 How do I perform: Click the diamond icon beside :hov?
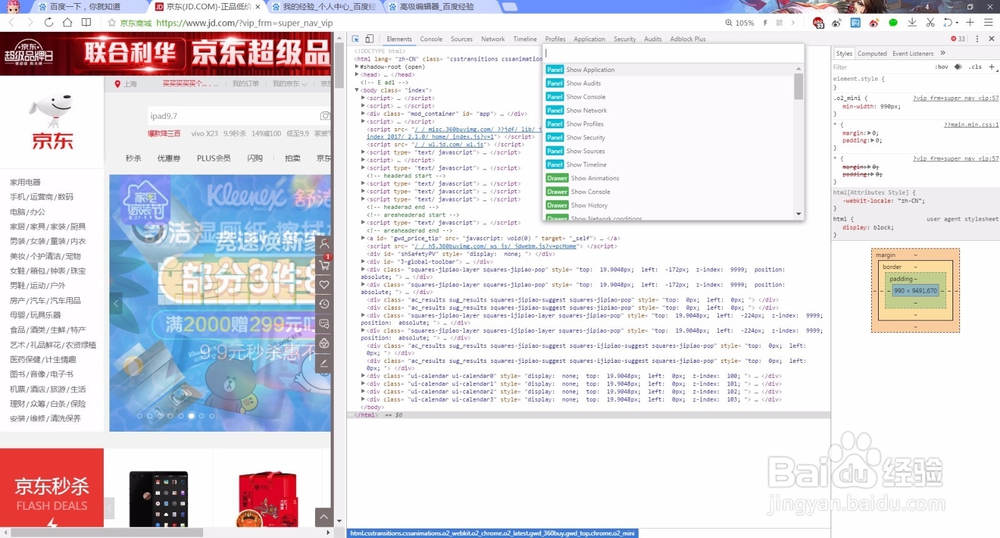[958, 66]
